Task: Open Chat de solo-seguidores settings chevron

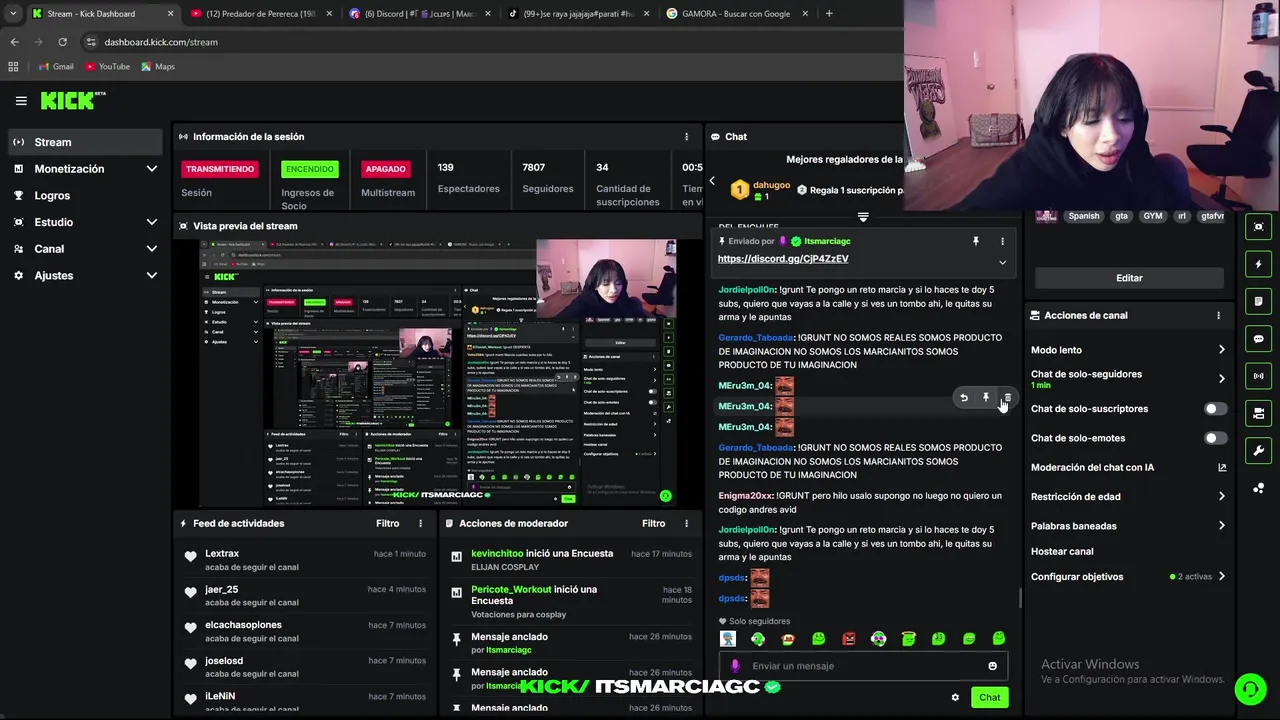Action: click(x=1221, y=379)
